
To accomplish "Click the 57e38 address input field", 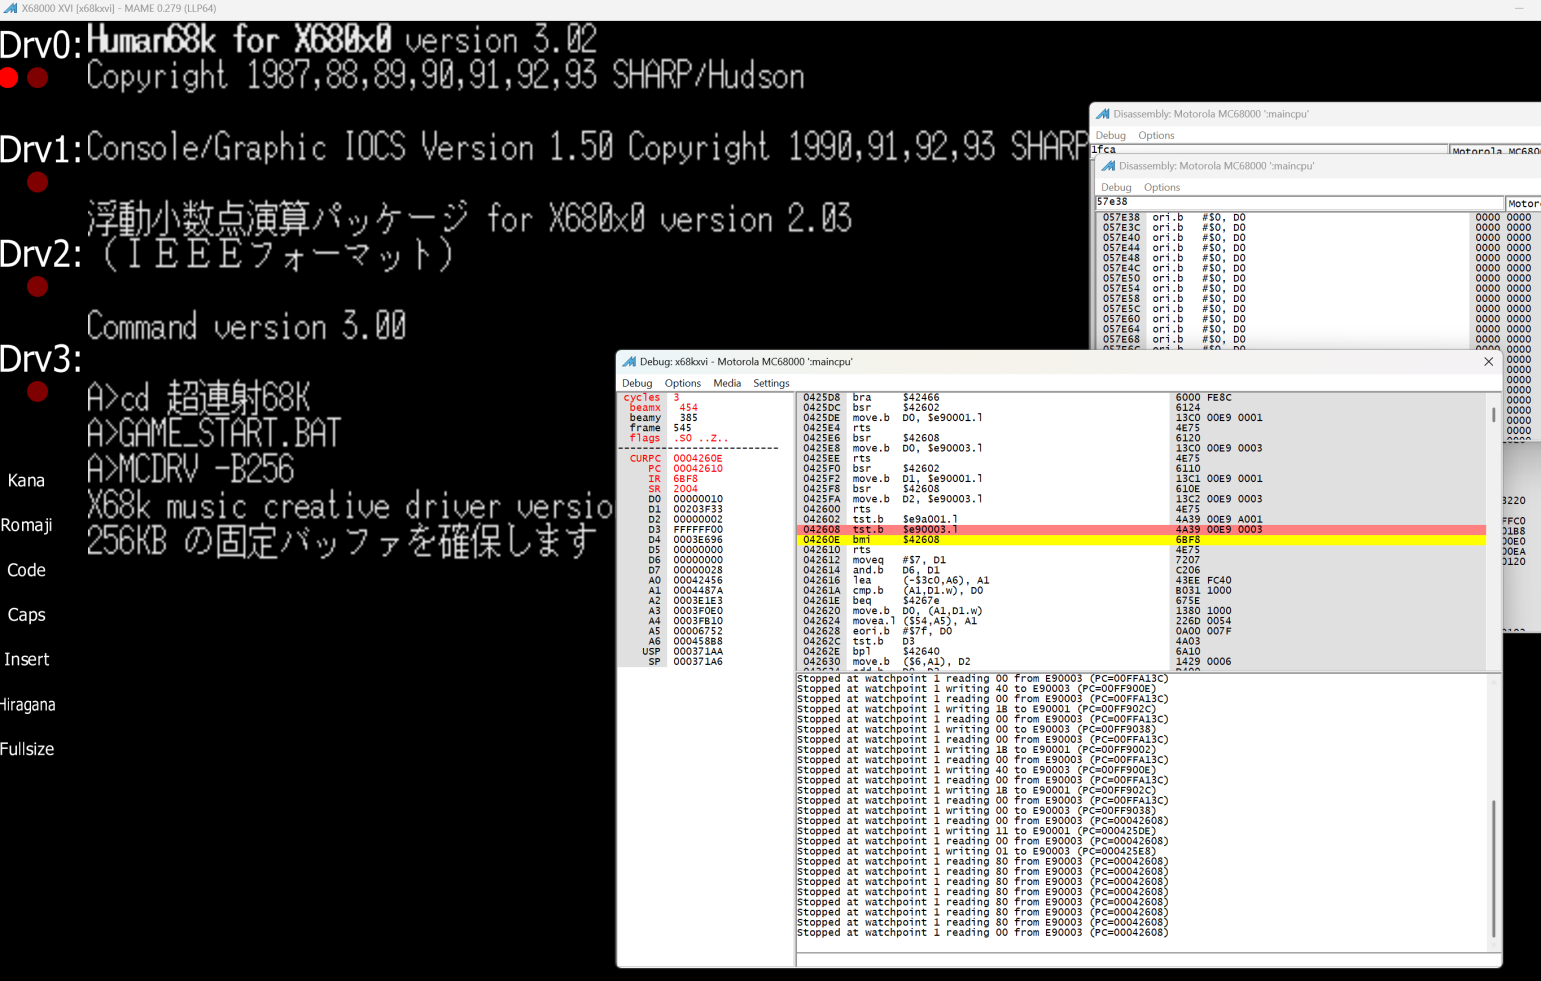I will pos(1299,202).
